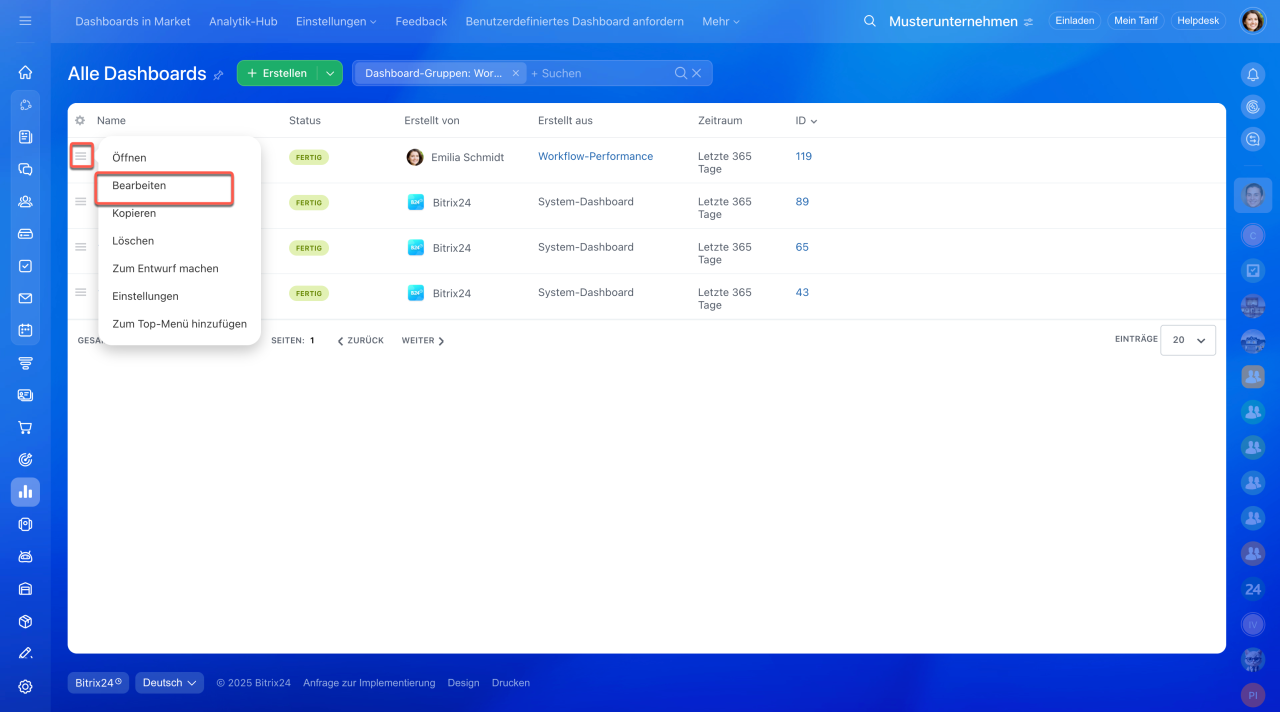Open the Workflow-Performance link
The image size is (1280, 712).
(x=595, y=156)
